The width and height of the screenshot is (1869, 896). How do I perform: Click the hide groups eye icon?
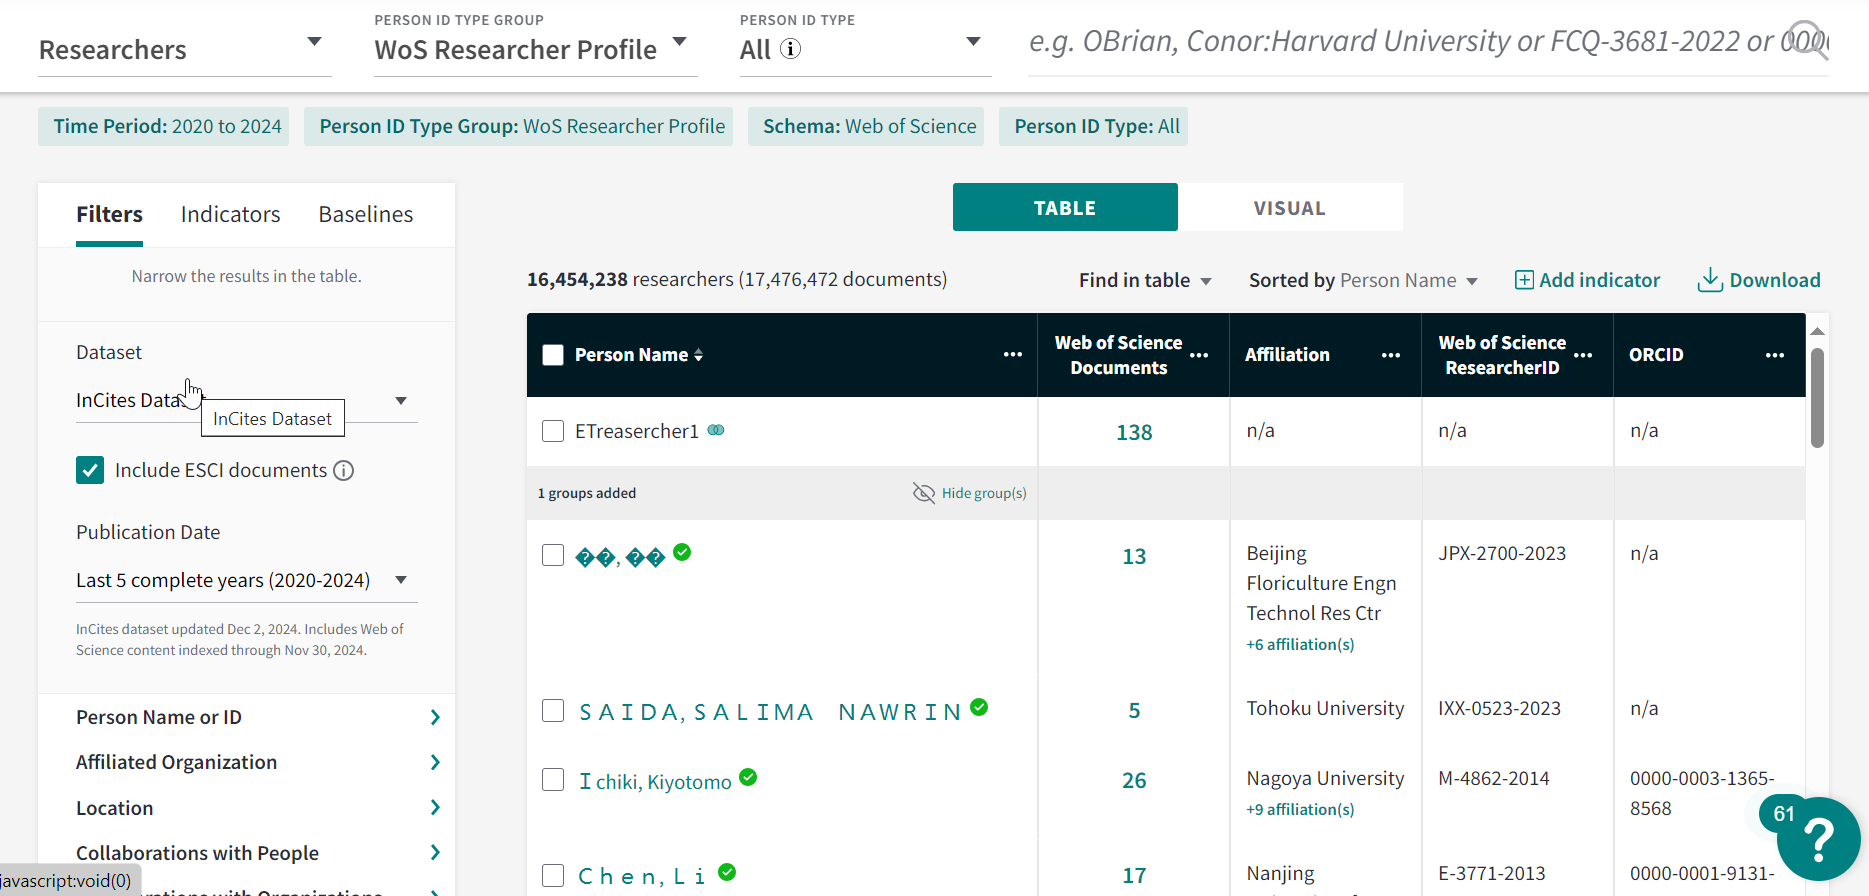coord(924,493)
